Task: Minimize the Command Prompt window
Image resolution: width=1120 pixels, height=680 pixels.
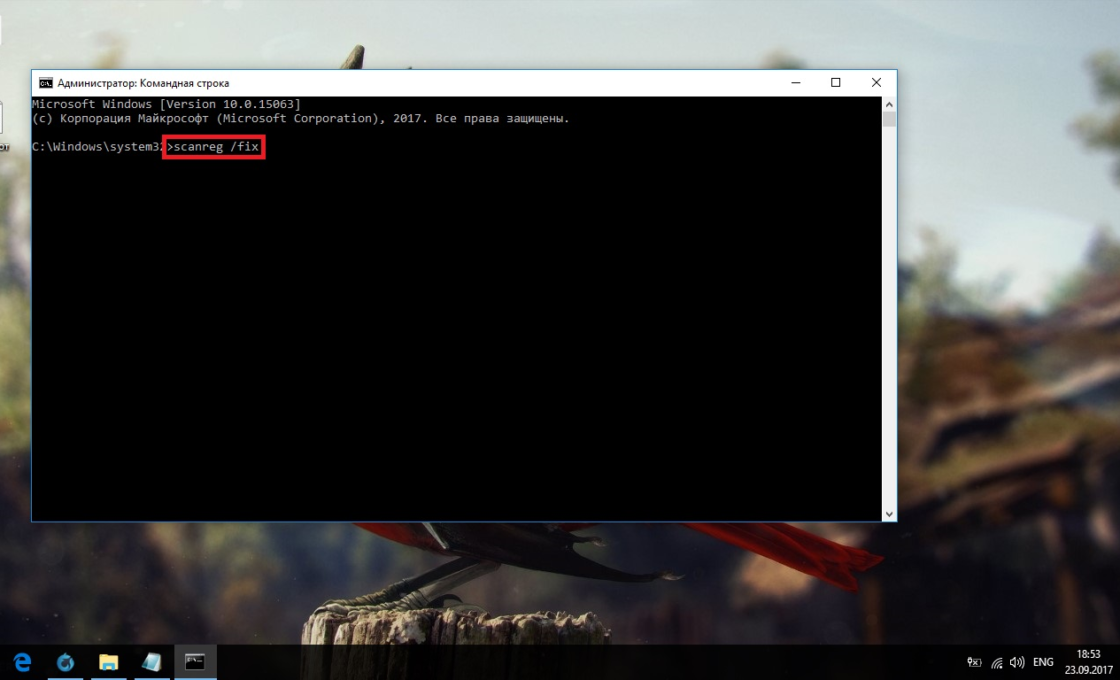Action: point(796,83)
